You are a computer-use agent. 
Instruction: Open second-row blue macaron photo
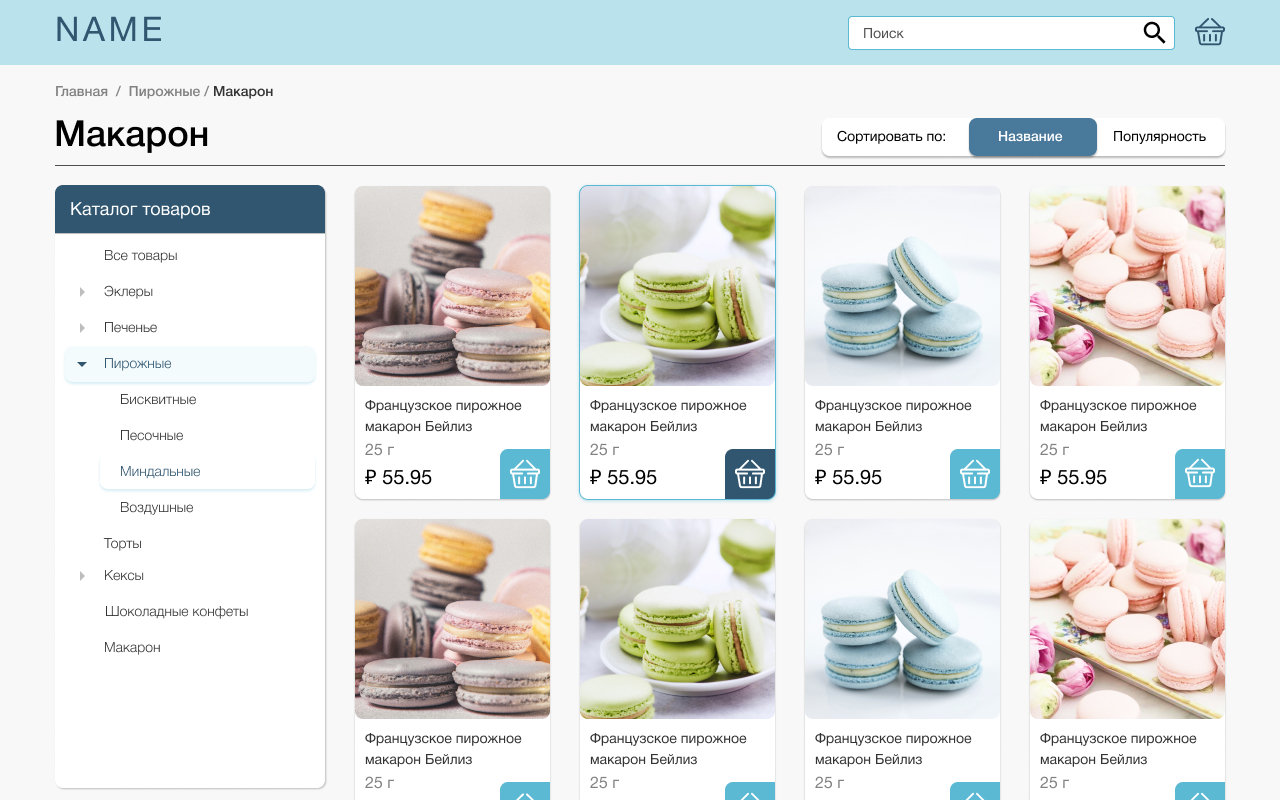point(902,619)
